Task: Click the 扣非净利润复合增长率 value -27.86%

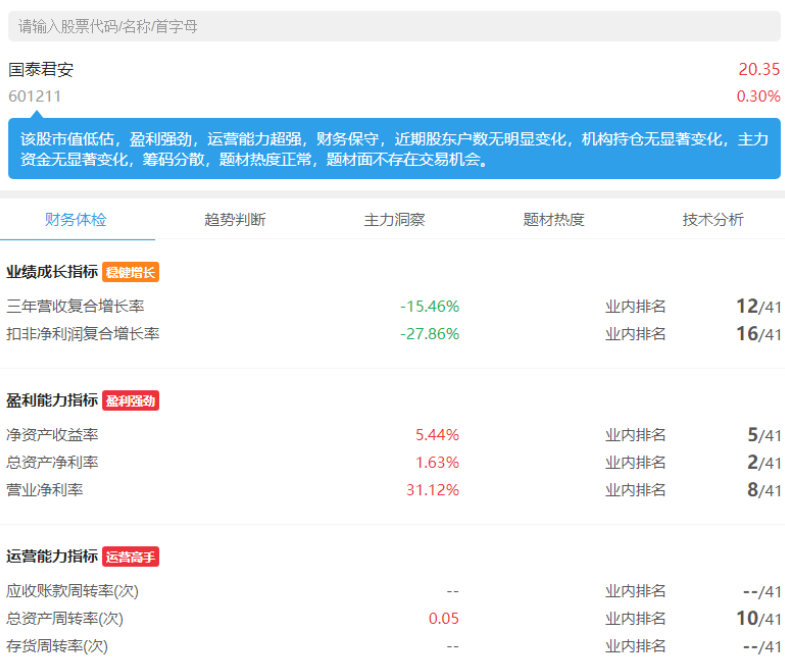Action: pos(430,334)
